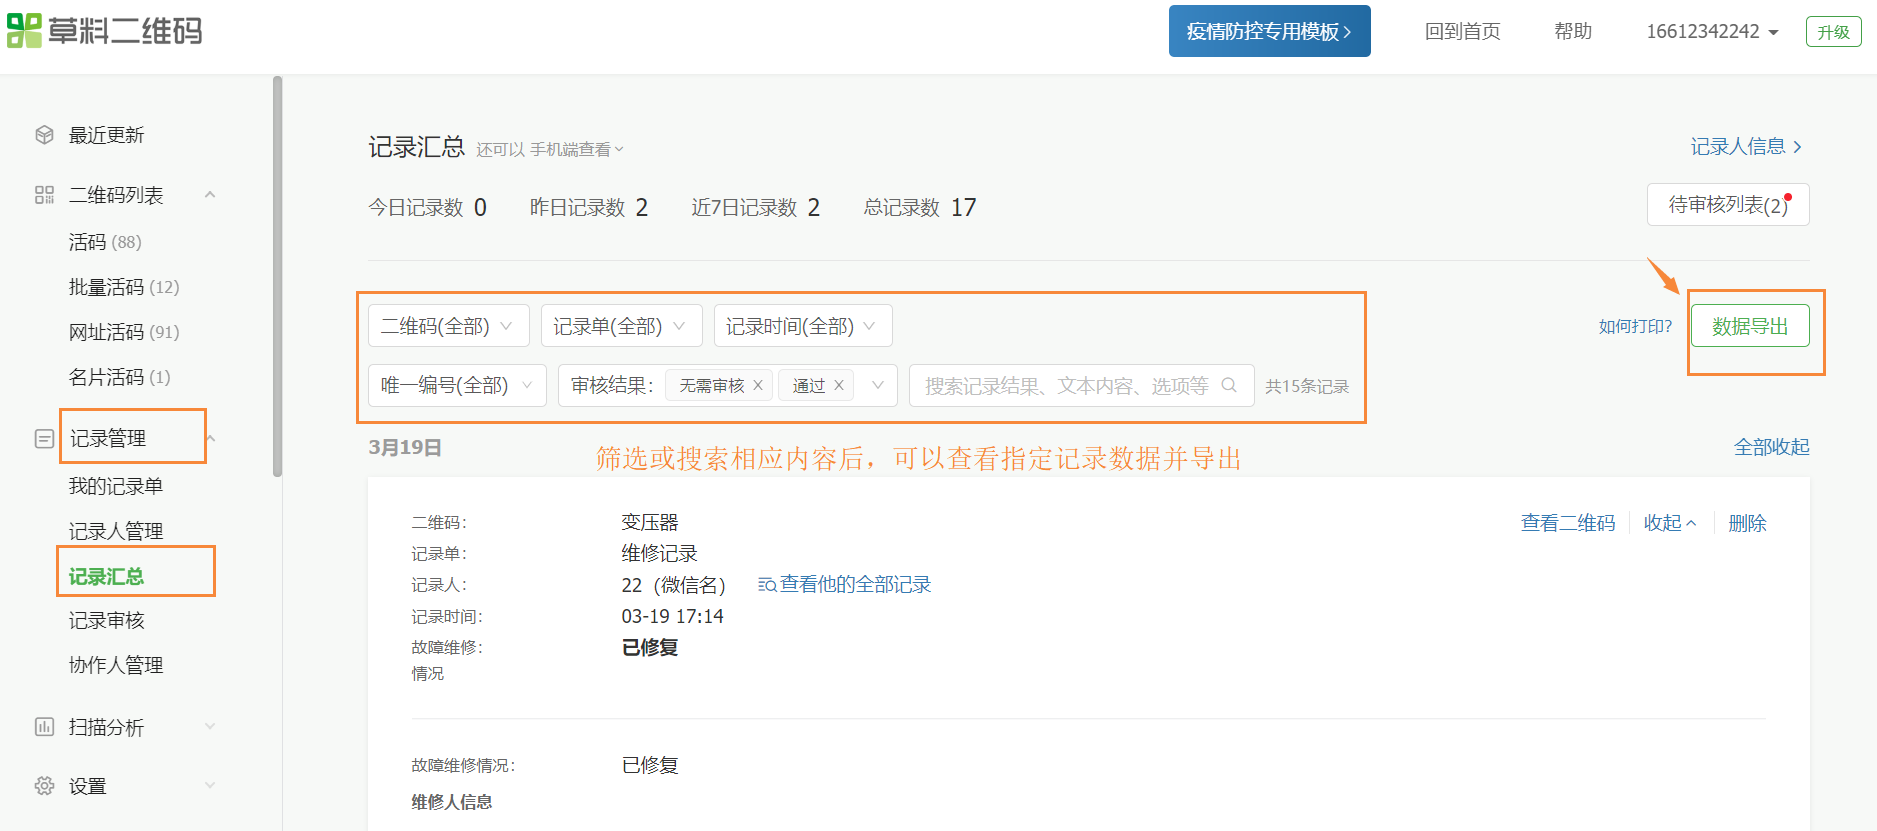The image size is (1877, 831).
Task: Click the 维修人信息 section heading
Action: (x=452, y=802)
